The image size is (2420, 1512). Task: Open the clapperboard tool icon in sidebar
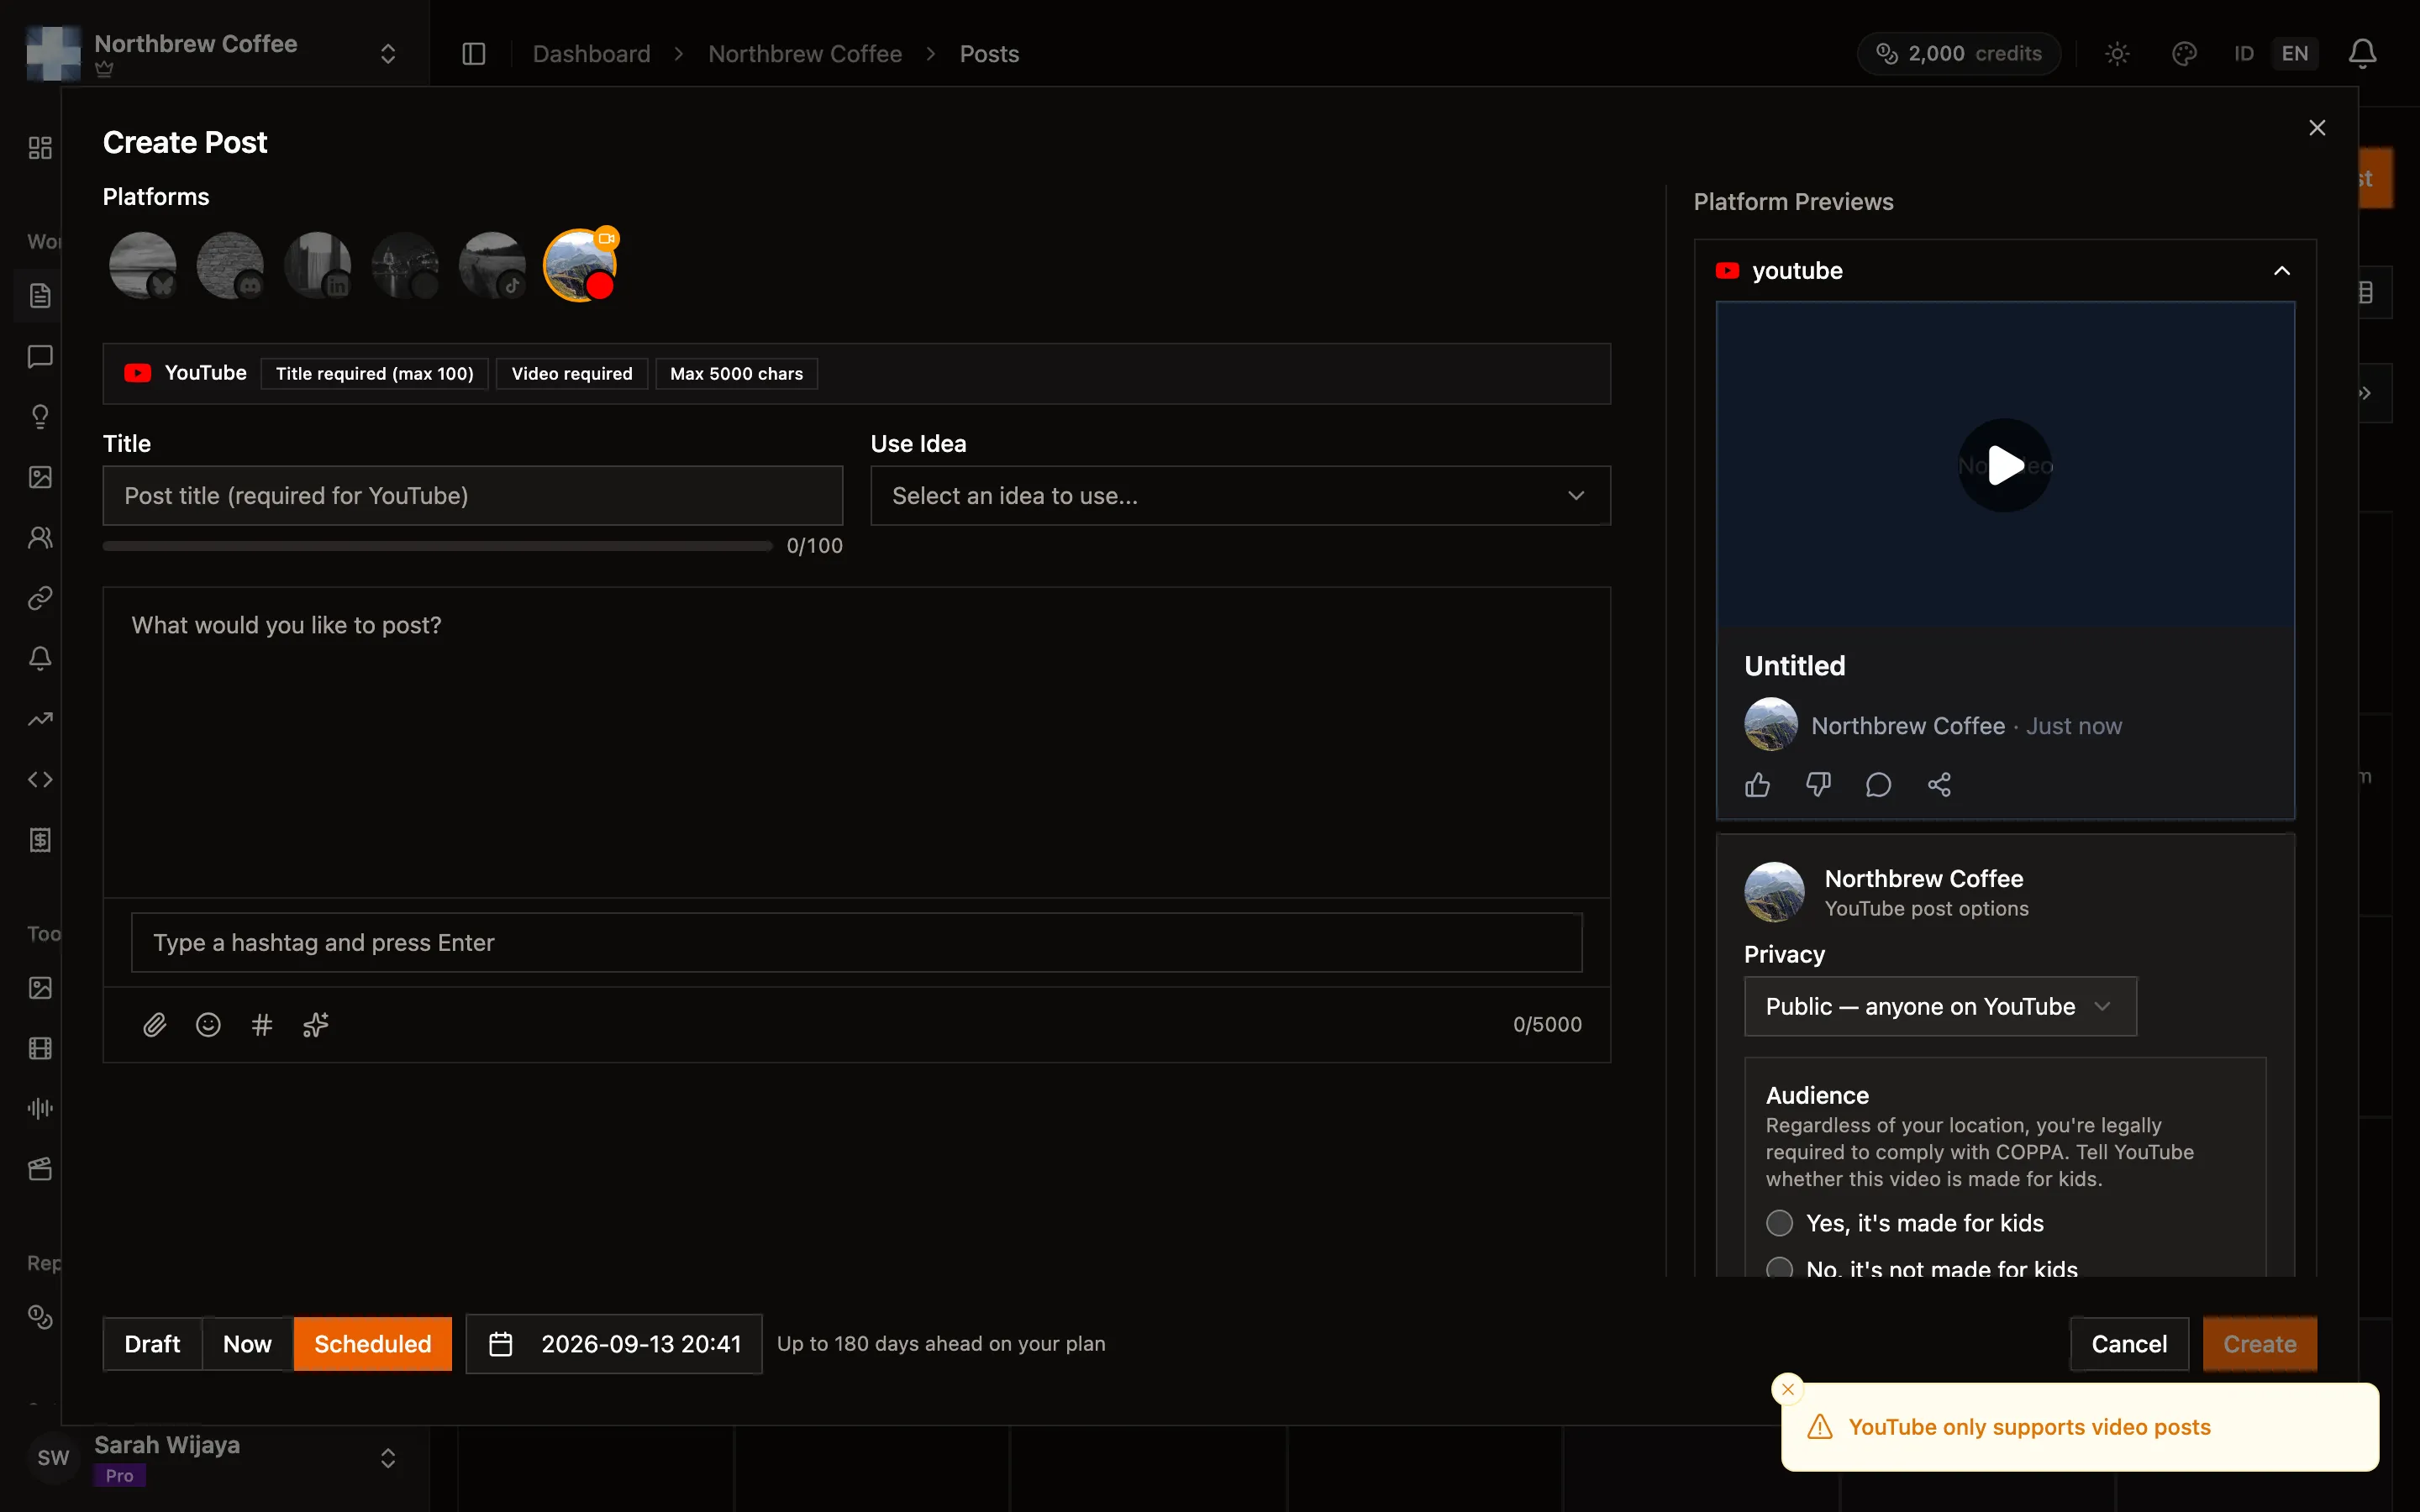(x=40, y=1169)
